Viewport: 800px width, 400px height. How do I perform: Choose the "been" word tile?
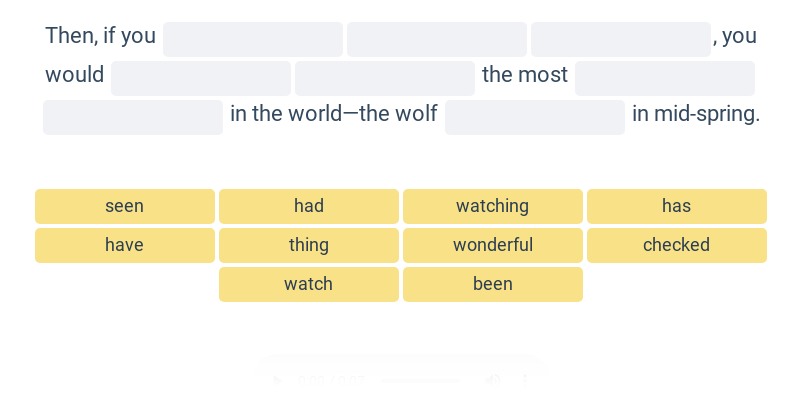[493, 284]
